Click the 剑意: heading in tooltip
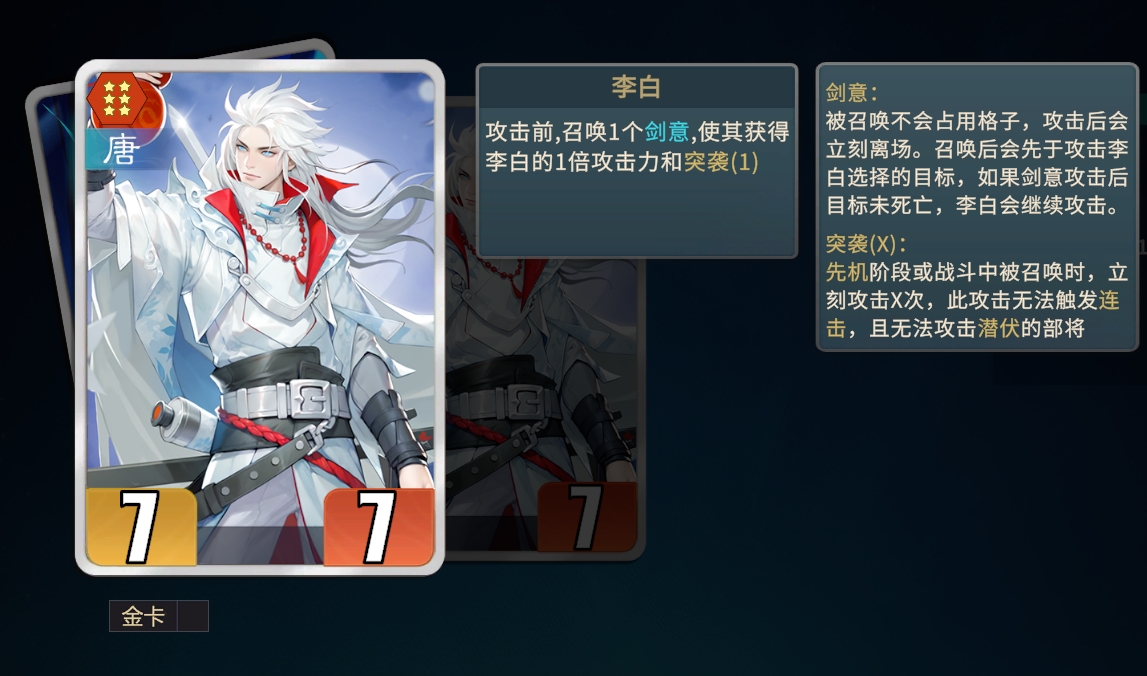The image size is (1147, 676). (851, 93)
